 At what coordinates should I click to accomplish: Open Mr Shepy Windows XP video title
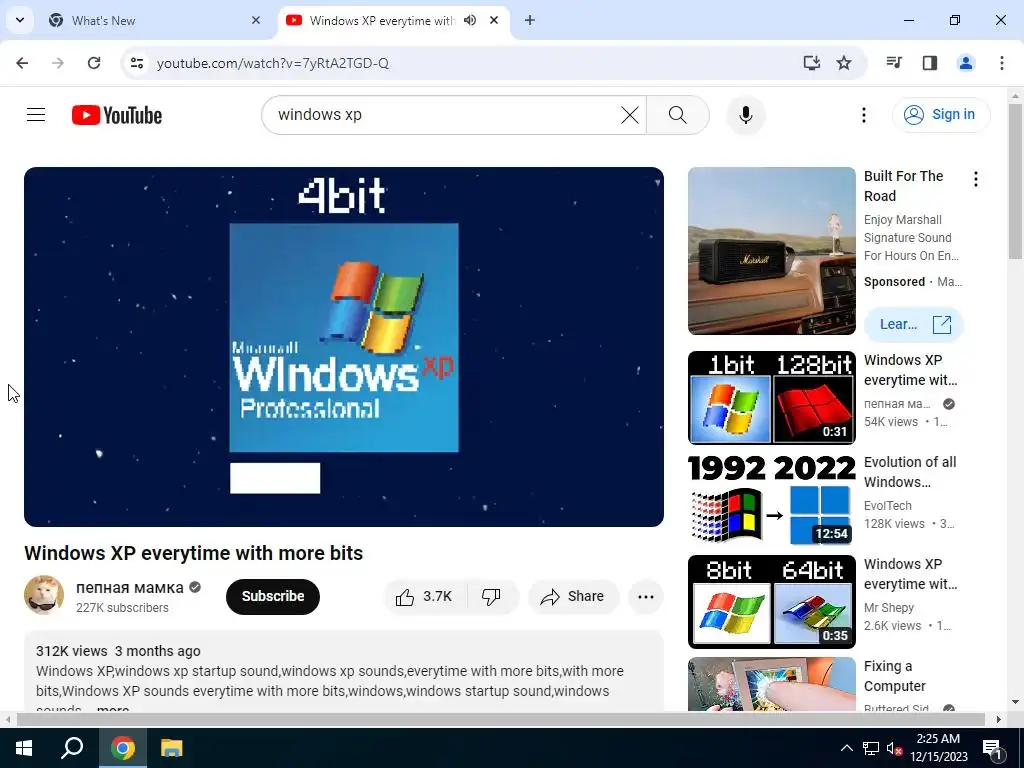coord(910,574)
